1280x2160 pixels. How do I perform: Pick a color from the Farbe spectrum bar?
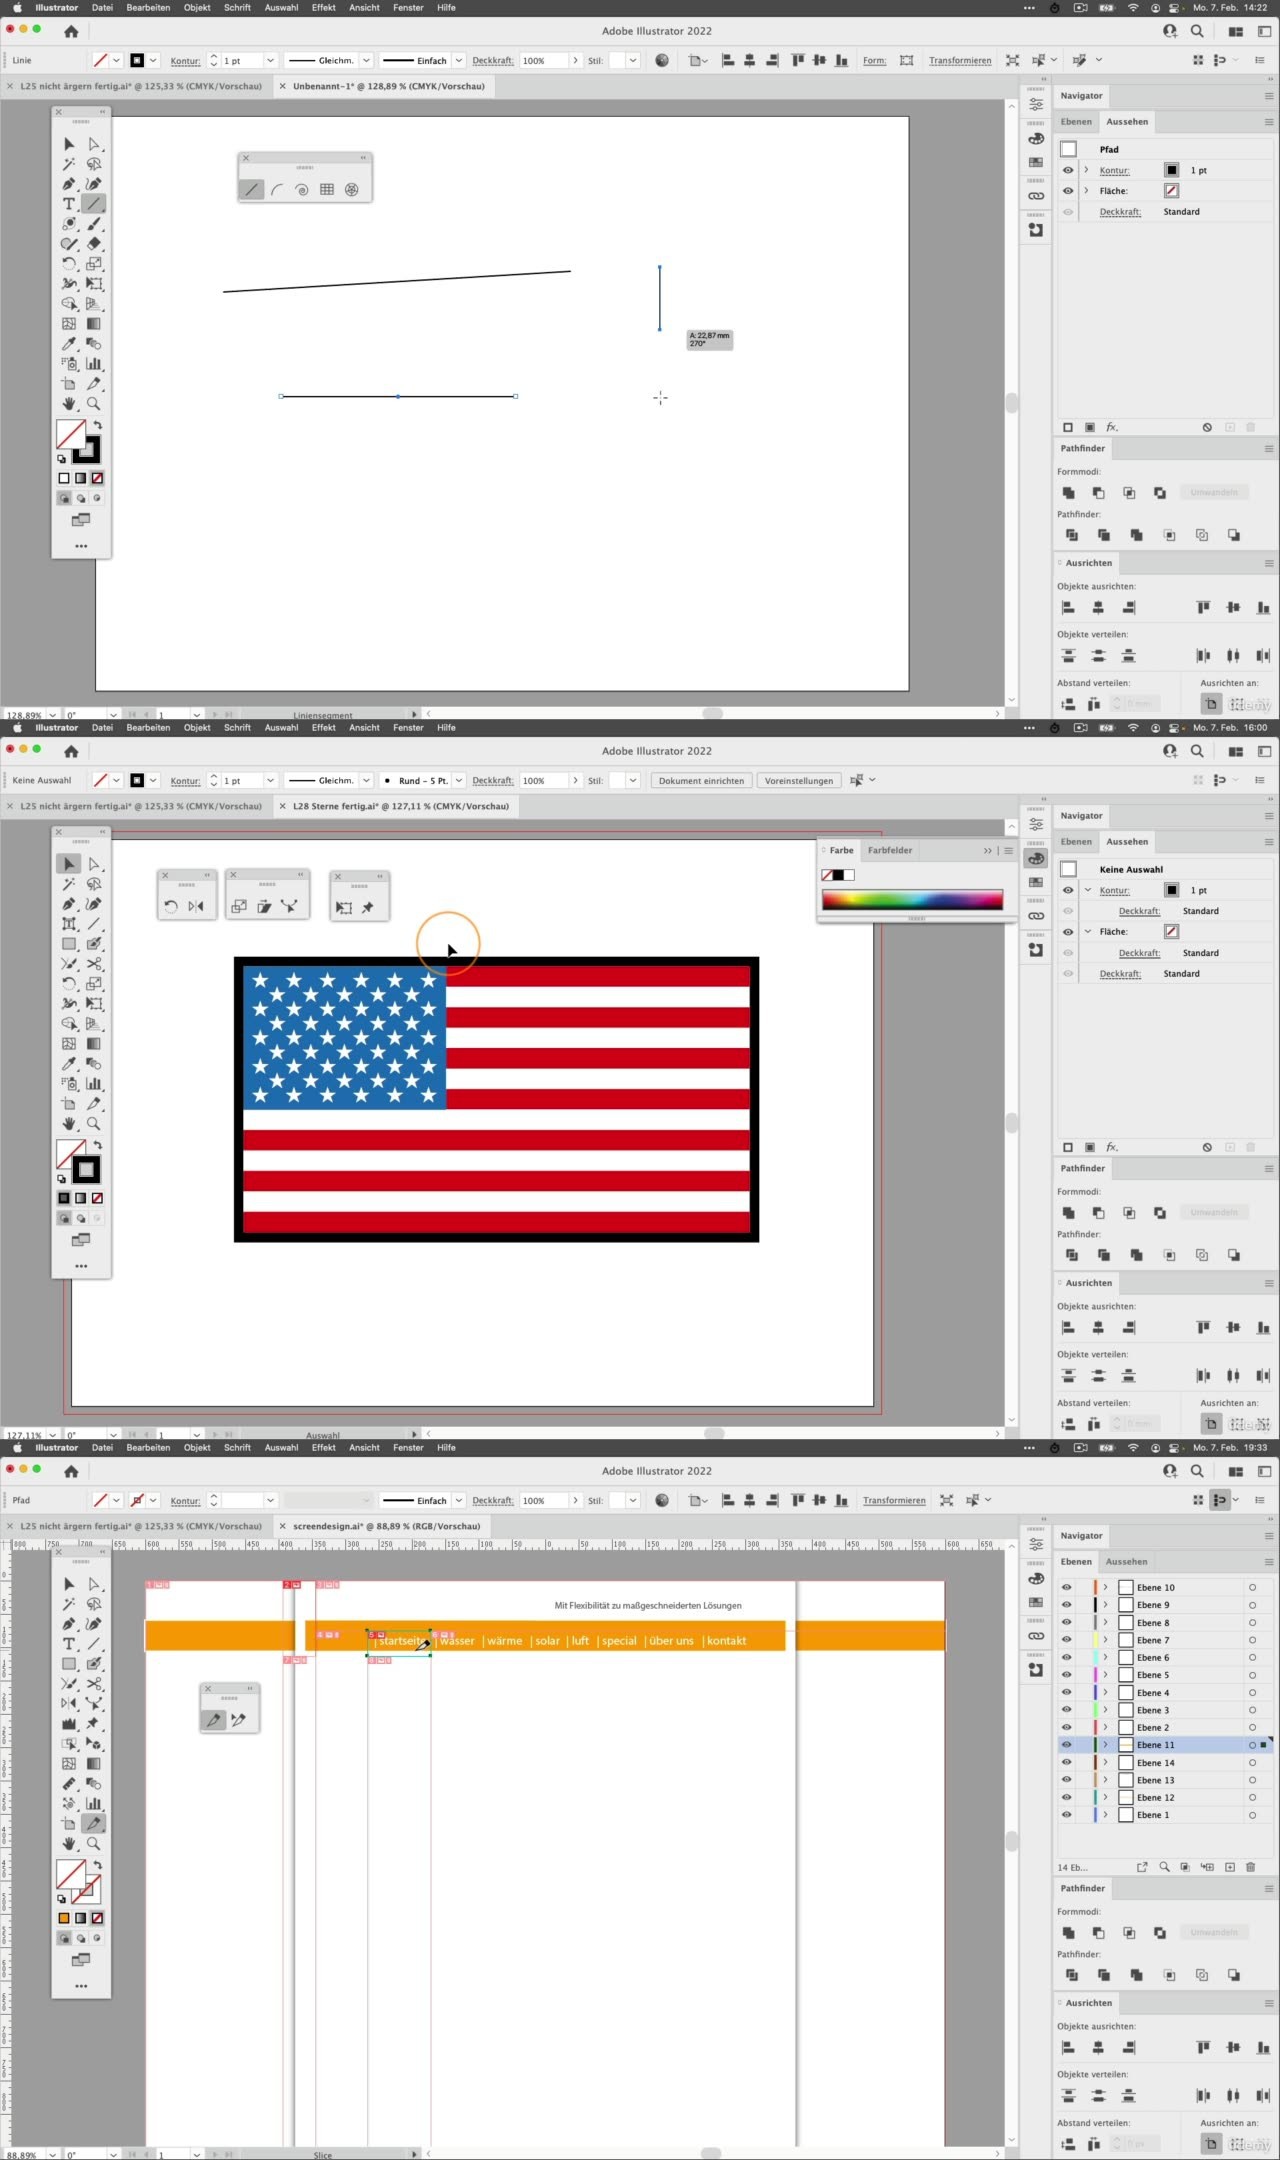[x=912, y=900]
